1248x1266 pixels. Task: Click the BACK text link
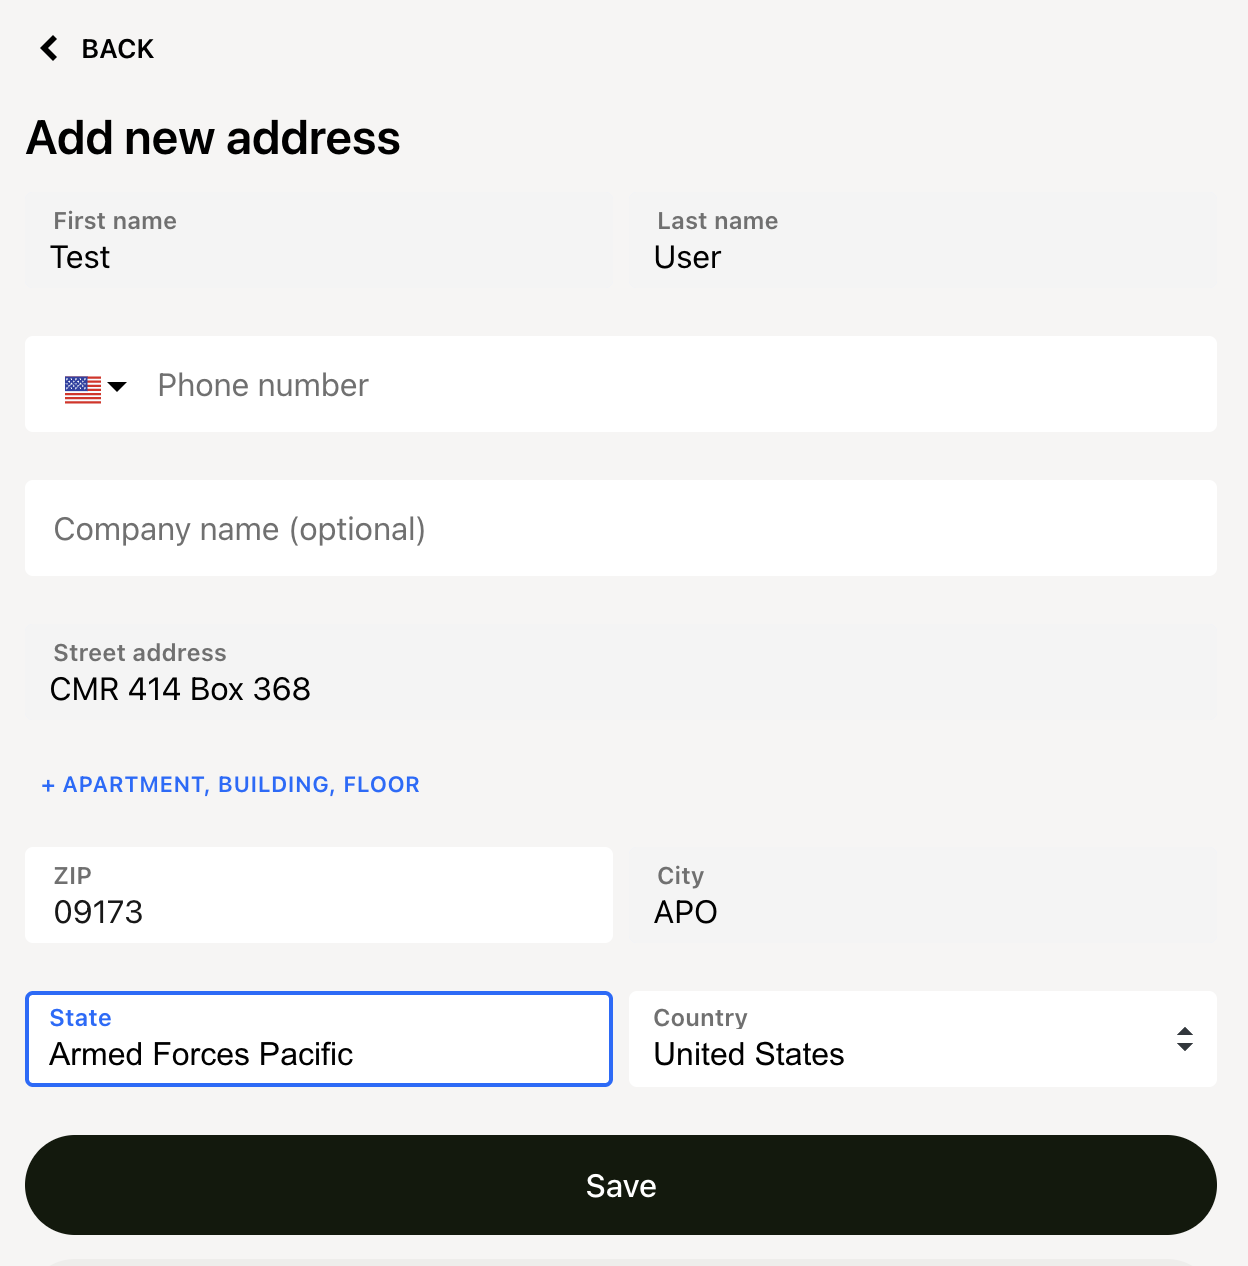point(117,49)
